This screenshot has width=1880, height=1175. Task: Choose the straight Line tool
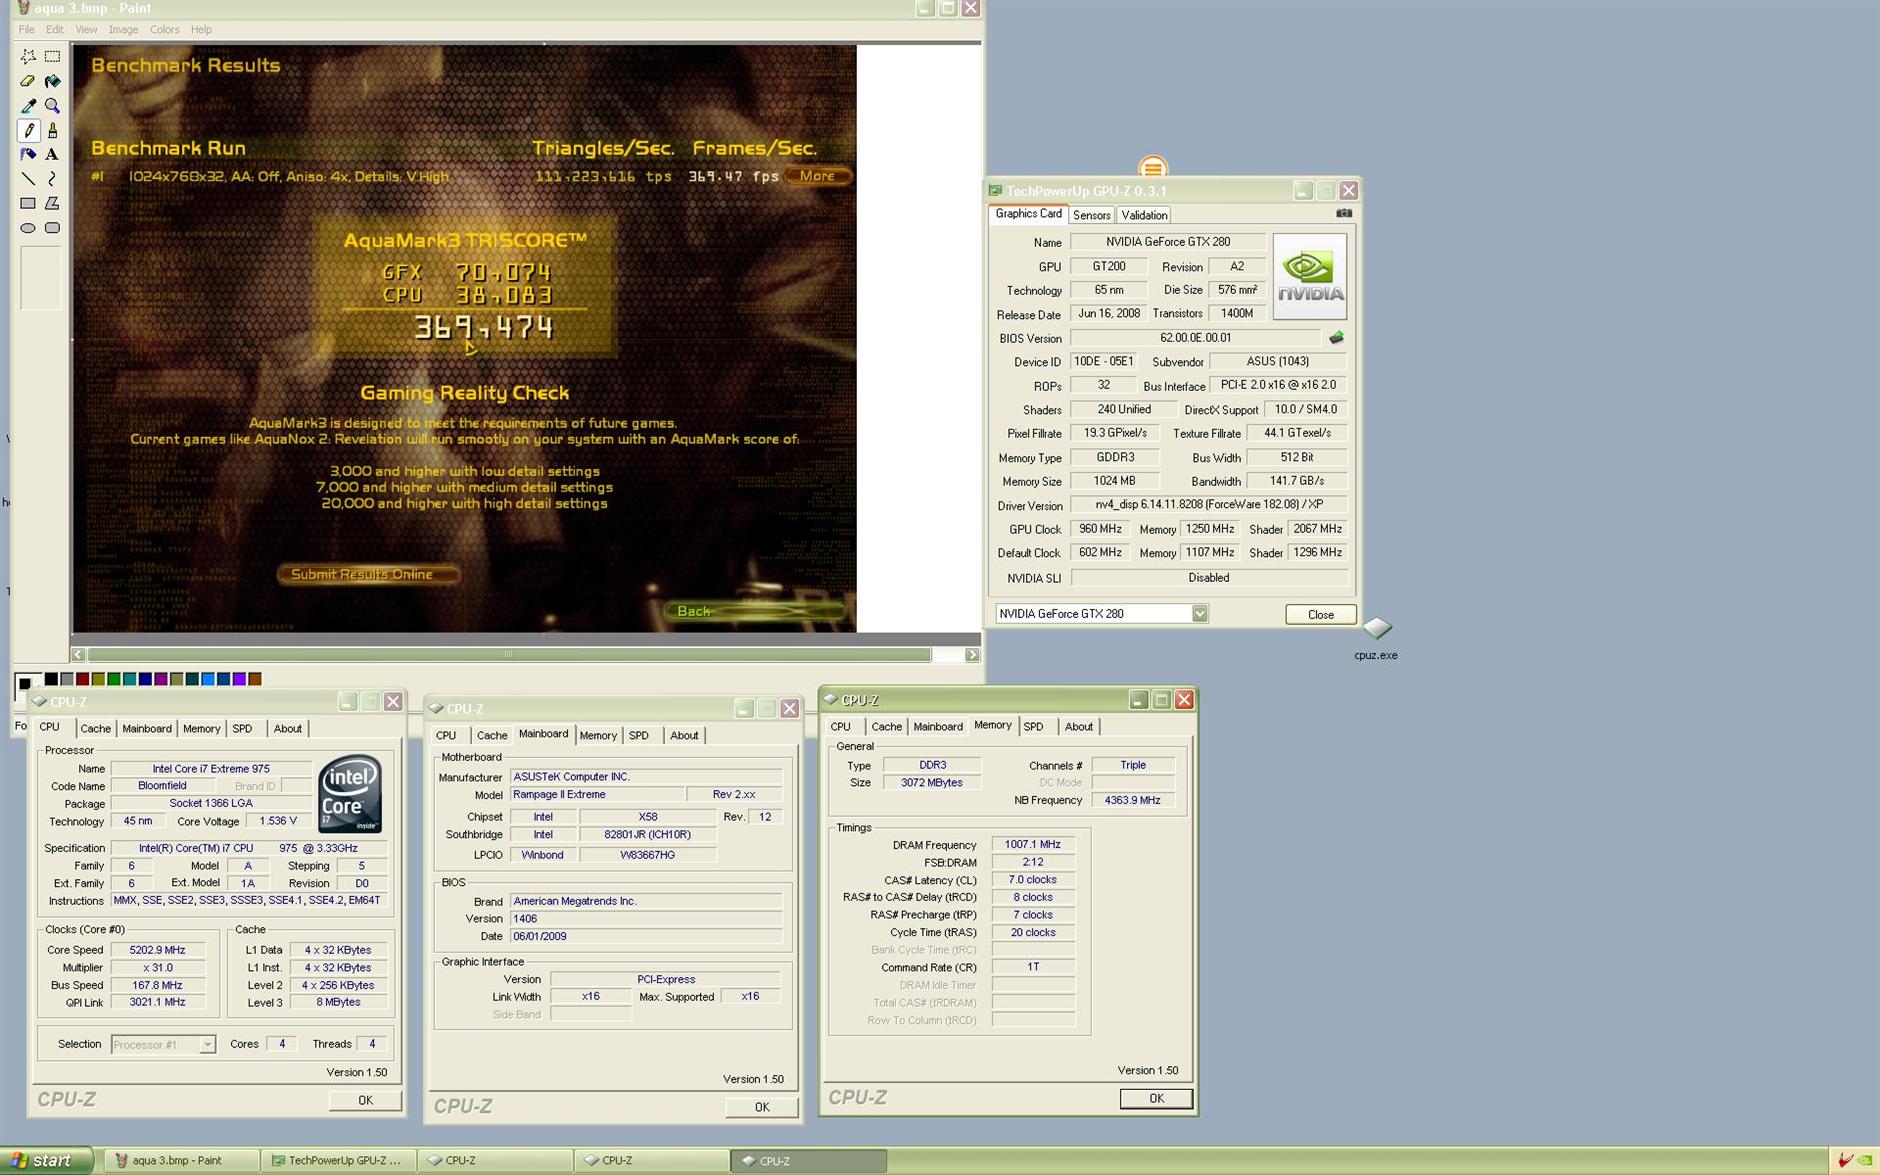28,179
